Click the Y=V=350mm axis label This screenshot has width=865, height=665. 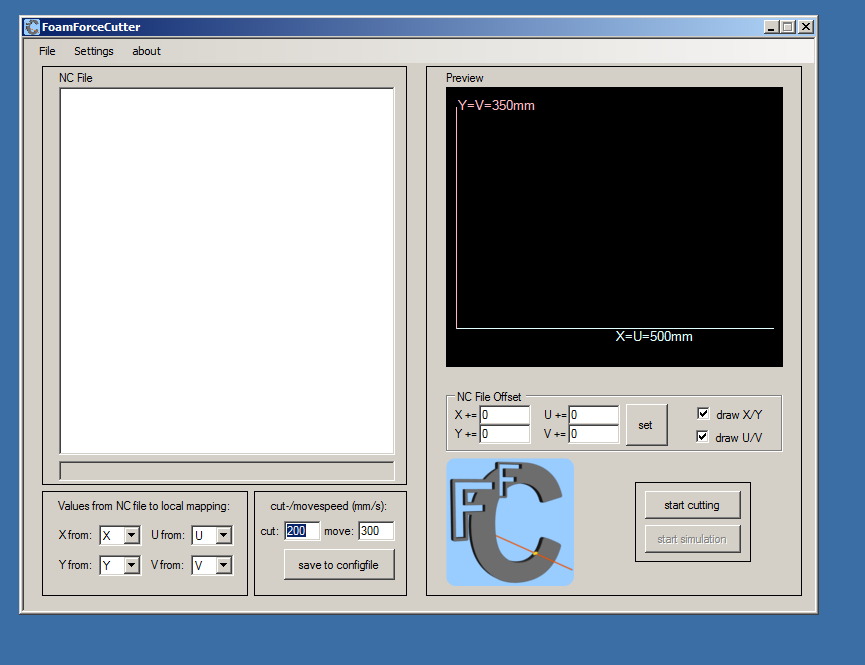point(496,105)
